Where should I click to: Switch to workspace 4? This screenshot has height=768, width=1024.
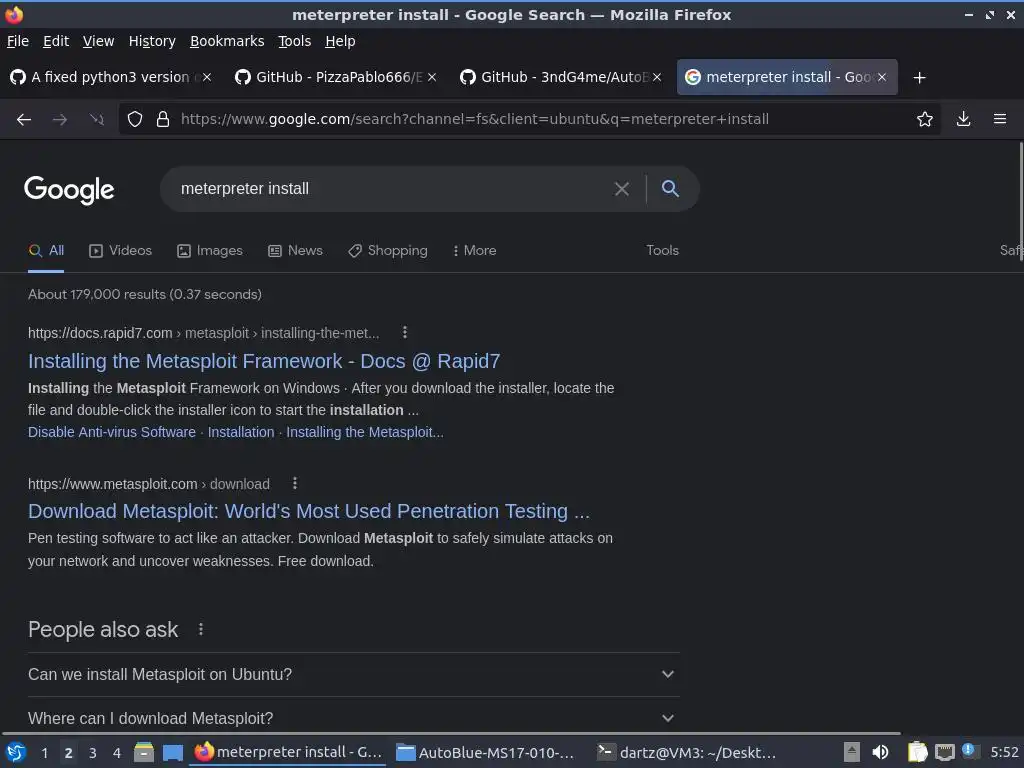tap(117, 753)
